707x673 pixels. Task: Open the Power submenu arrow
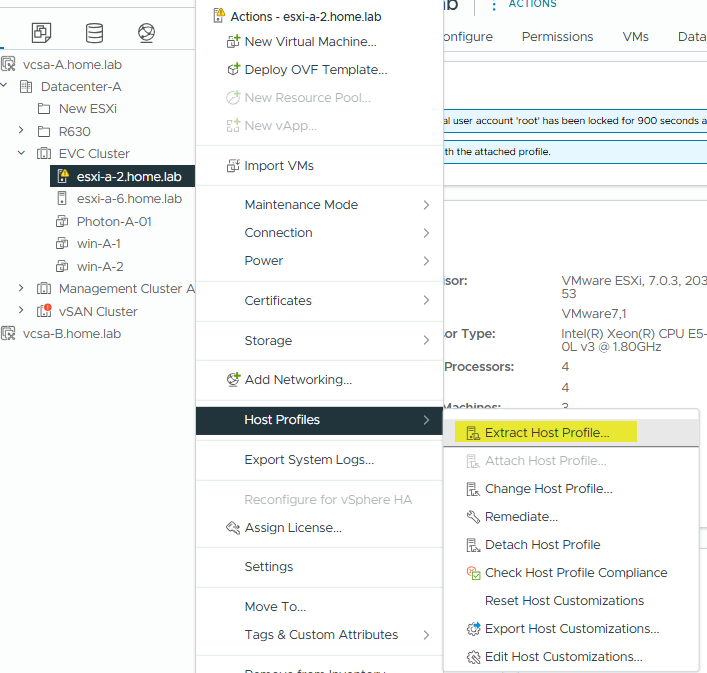(426, 261)
